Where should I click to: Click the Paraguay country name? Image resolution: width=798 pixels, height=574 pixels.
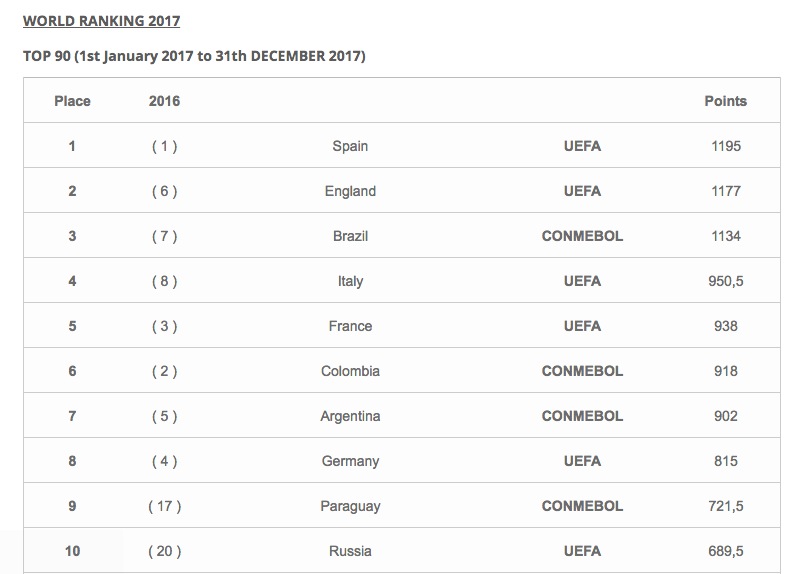point(350,506)
